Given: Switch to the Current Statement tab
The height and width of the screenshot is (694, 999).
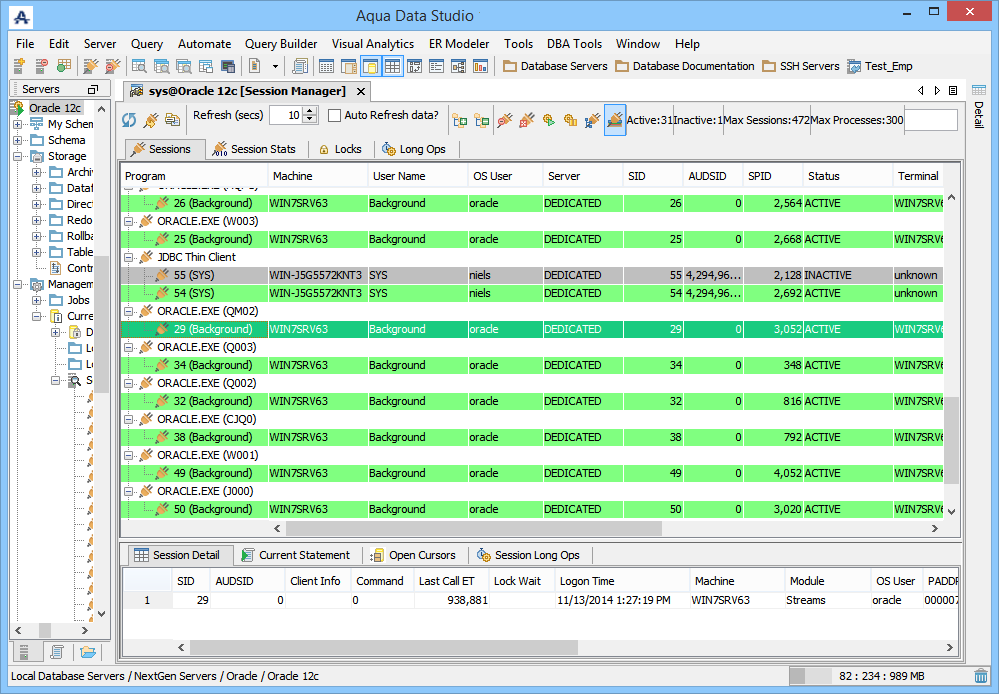Looking at the screenshot, I should tap(294, 555).
